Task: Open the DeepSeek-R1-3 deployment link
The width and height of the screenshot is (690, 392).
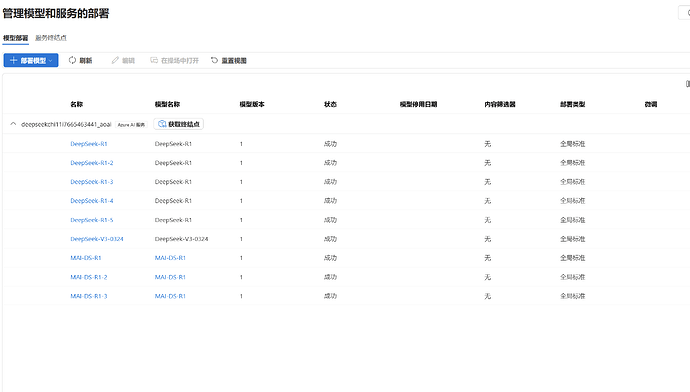Action: coord(92,182)
